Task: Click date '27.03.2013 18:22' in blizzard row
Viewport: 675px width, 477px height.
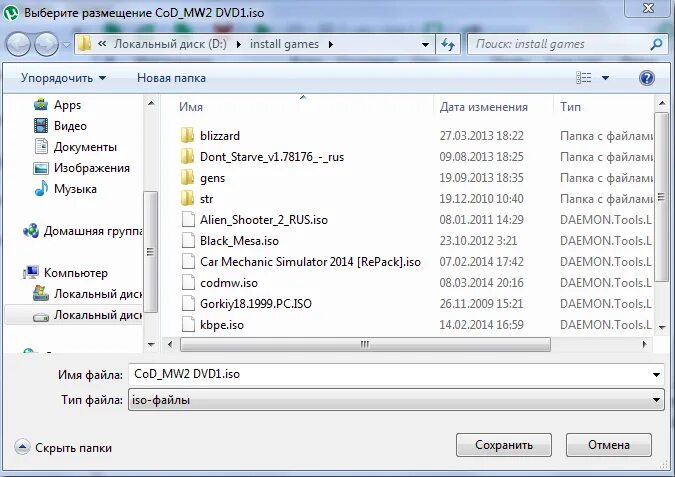Action: tap(481, 136)
